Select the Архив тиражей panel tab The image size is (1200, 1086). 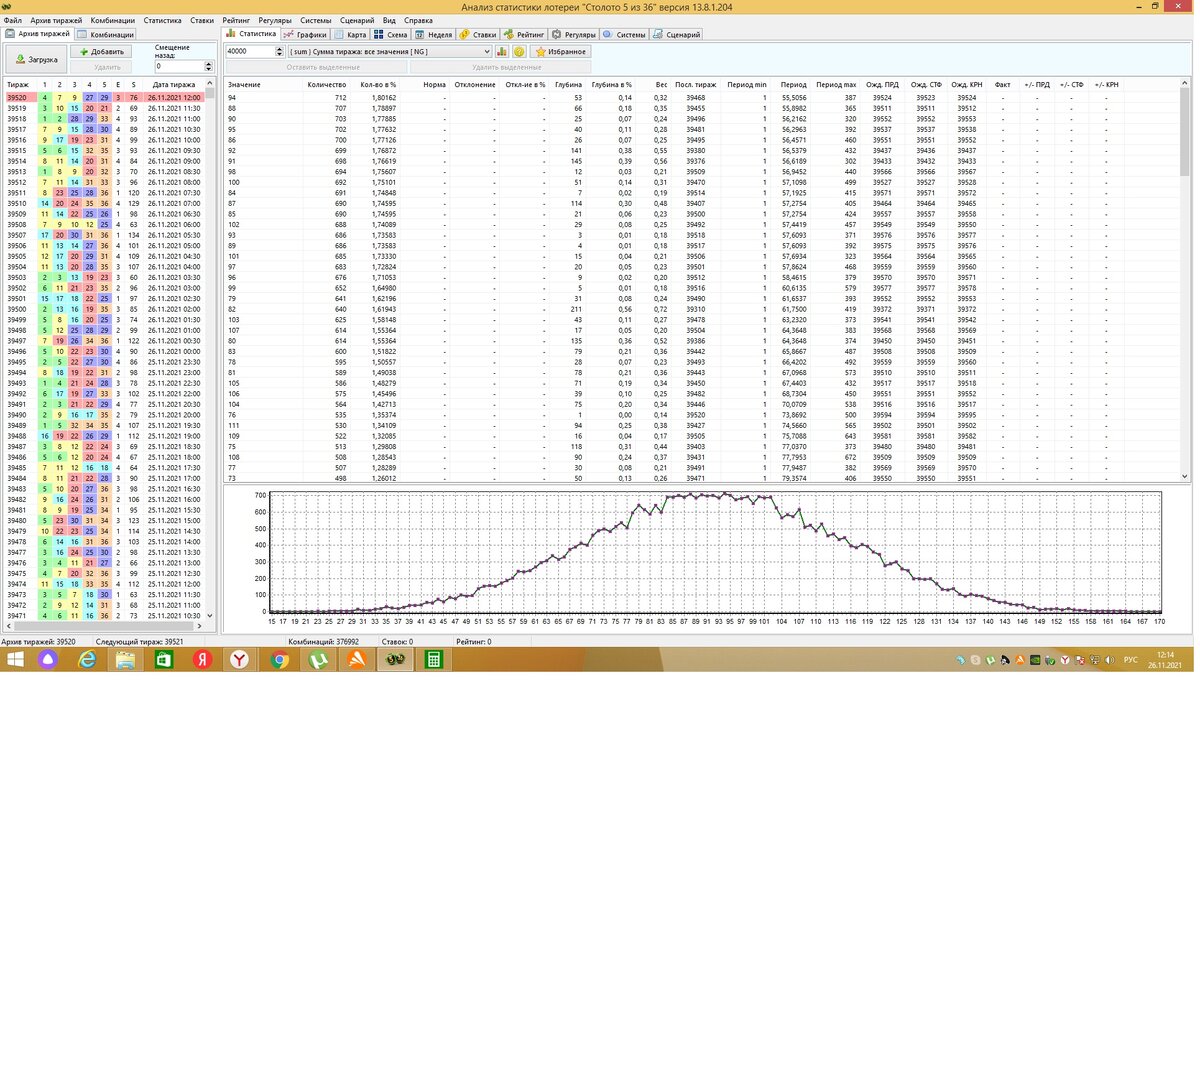click(38, 34)
